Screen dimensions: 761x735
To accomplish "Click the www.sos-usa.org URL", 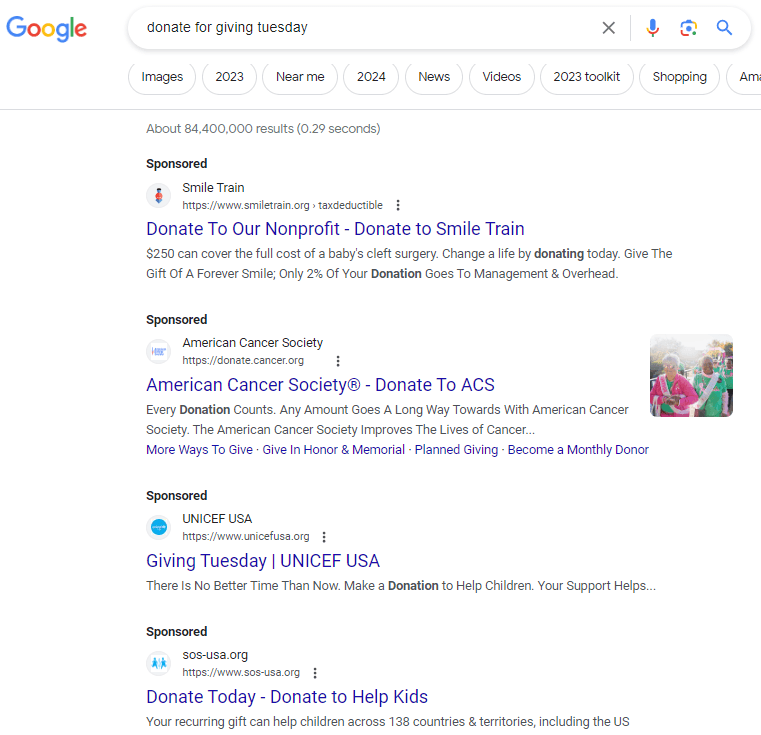I will click(241, 672).
